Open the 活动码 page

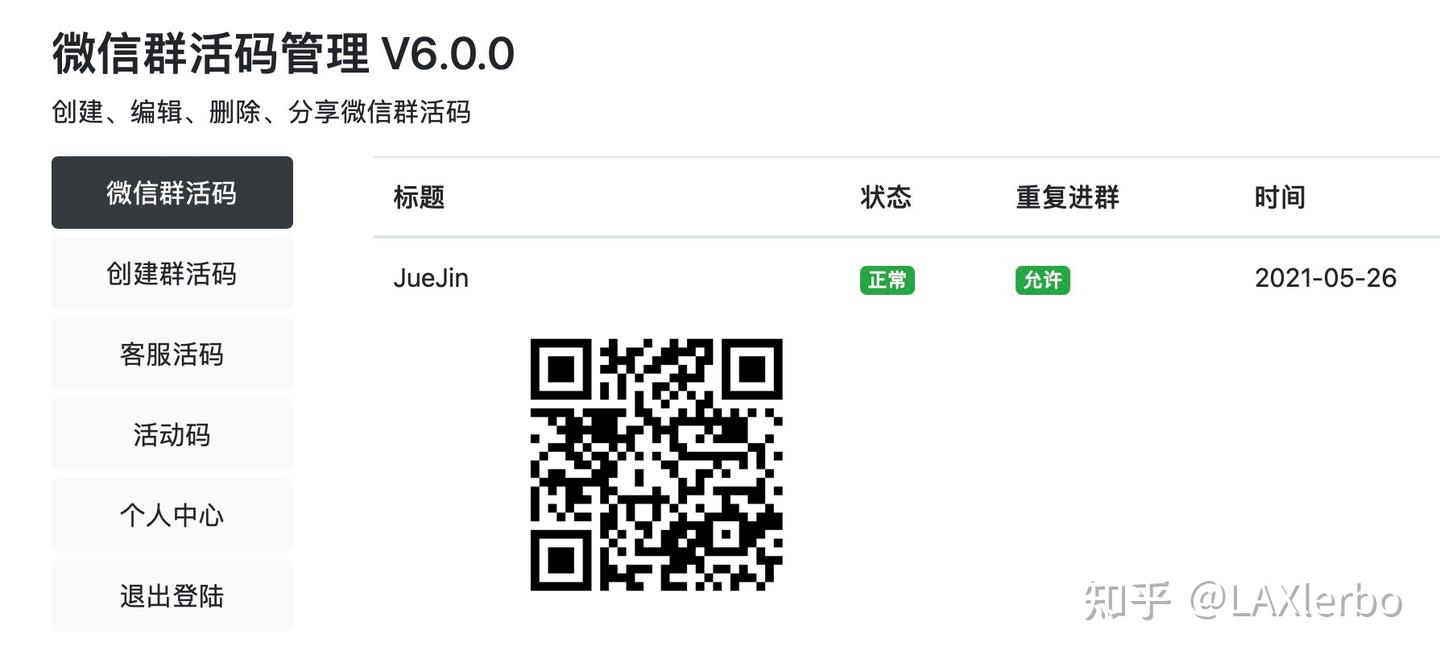click(x=172, y=435)
